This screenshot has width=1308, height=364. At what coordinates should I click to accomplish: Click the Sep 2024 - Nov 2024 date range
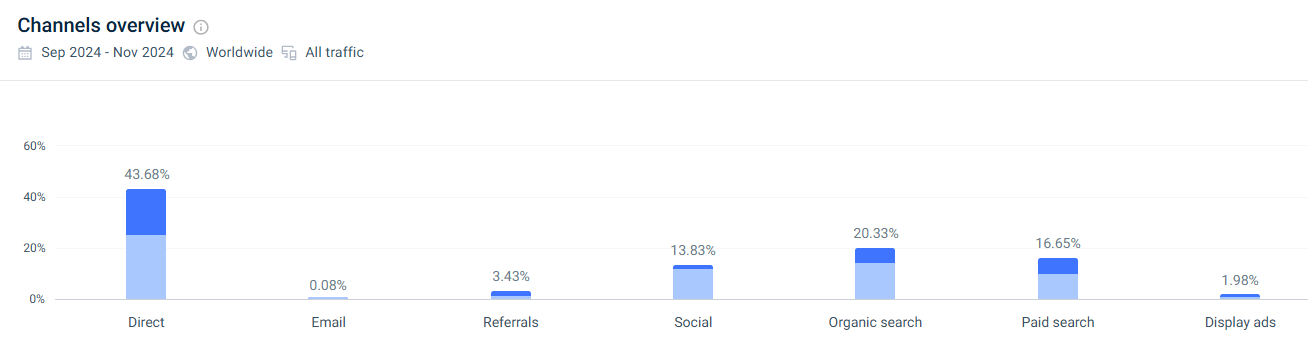click(x=107, y=53)
